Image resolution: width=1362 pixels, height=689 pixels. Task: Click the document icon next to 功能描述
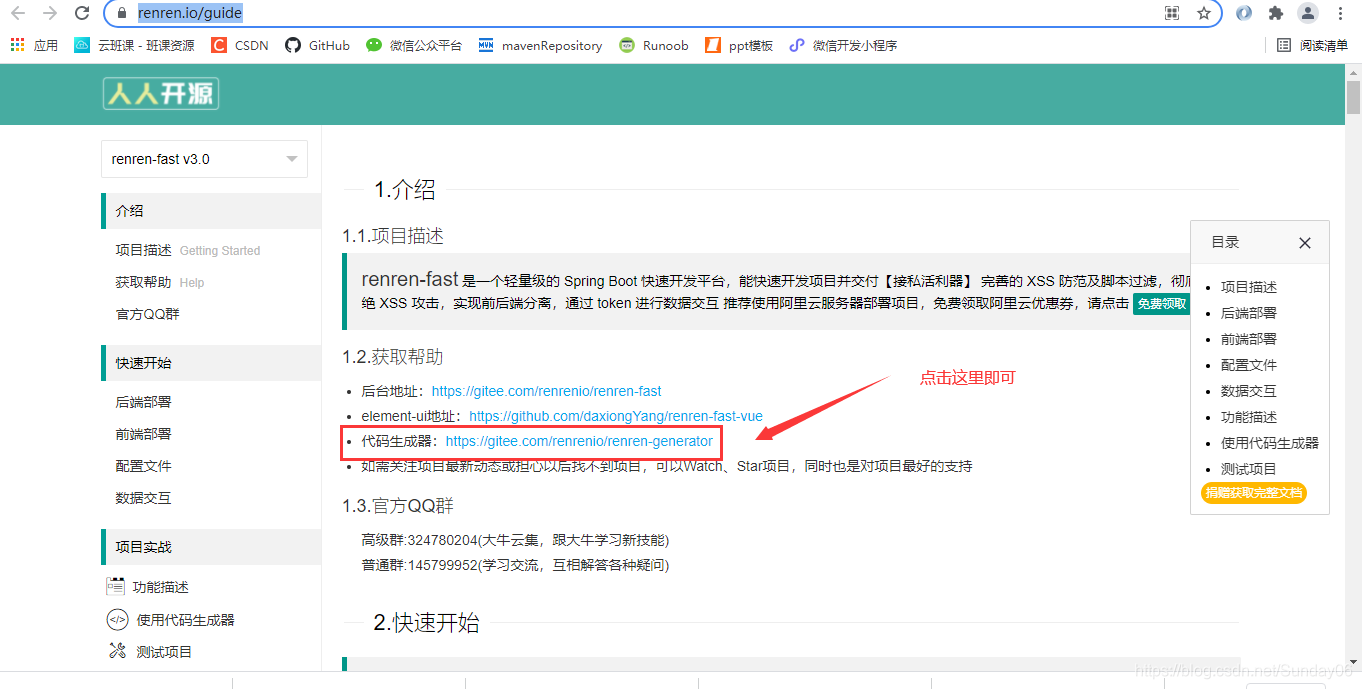coord(118,587)
